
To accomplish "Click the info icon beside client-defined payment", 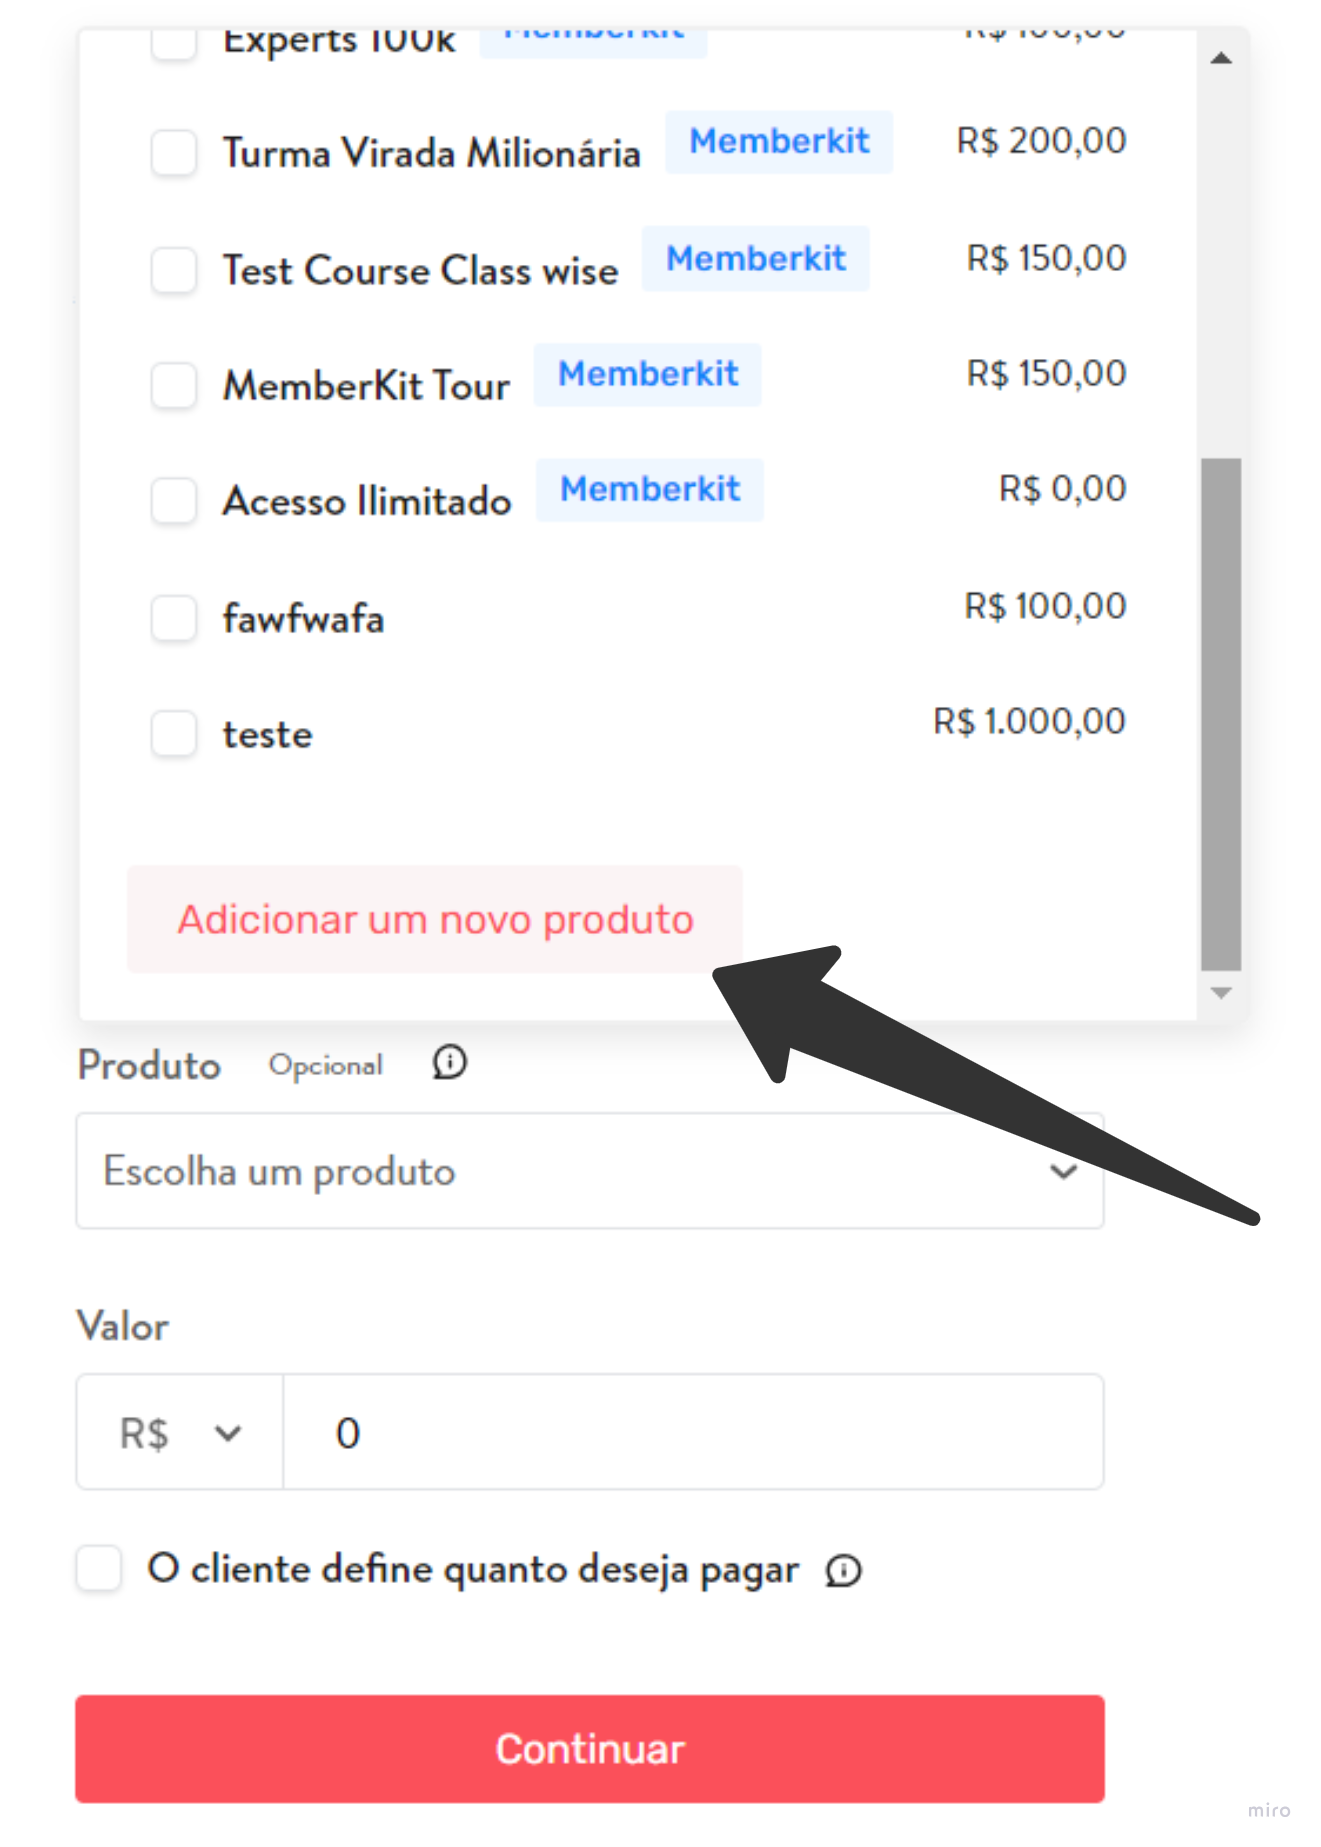I will pos(843,1570).
